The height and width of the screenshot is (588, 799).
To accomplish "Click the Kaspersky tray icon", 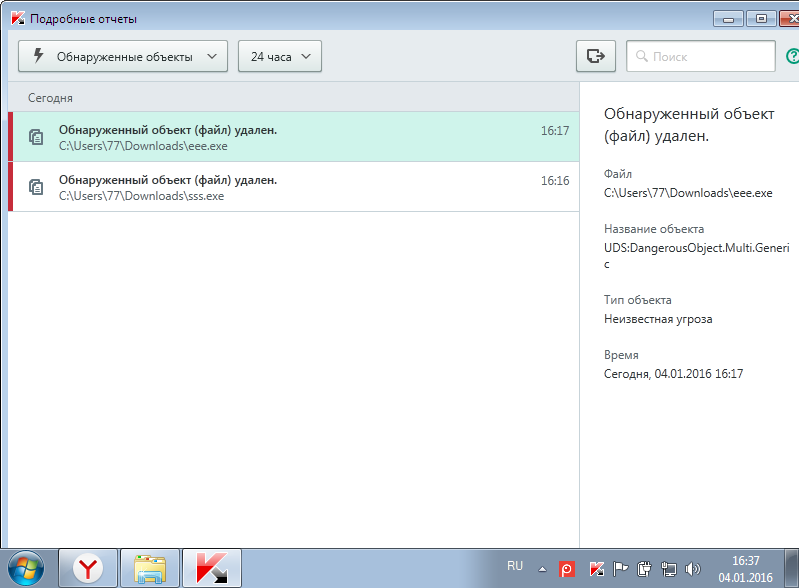I will click(x=596, y=569).
